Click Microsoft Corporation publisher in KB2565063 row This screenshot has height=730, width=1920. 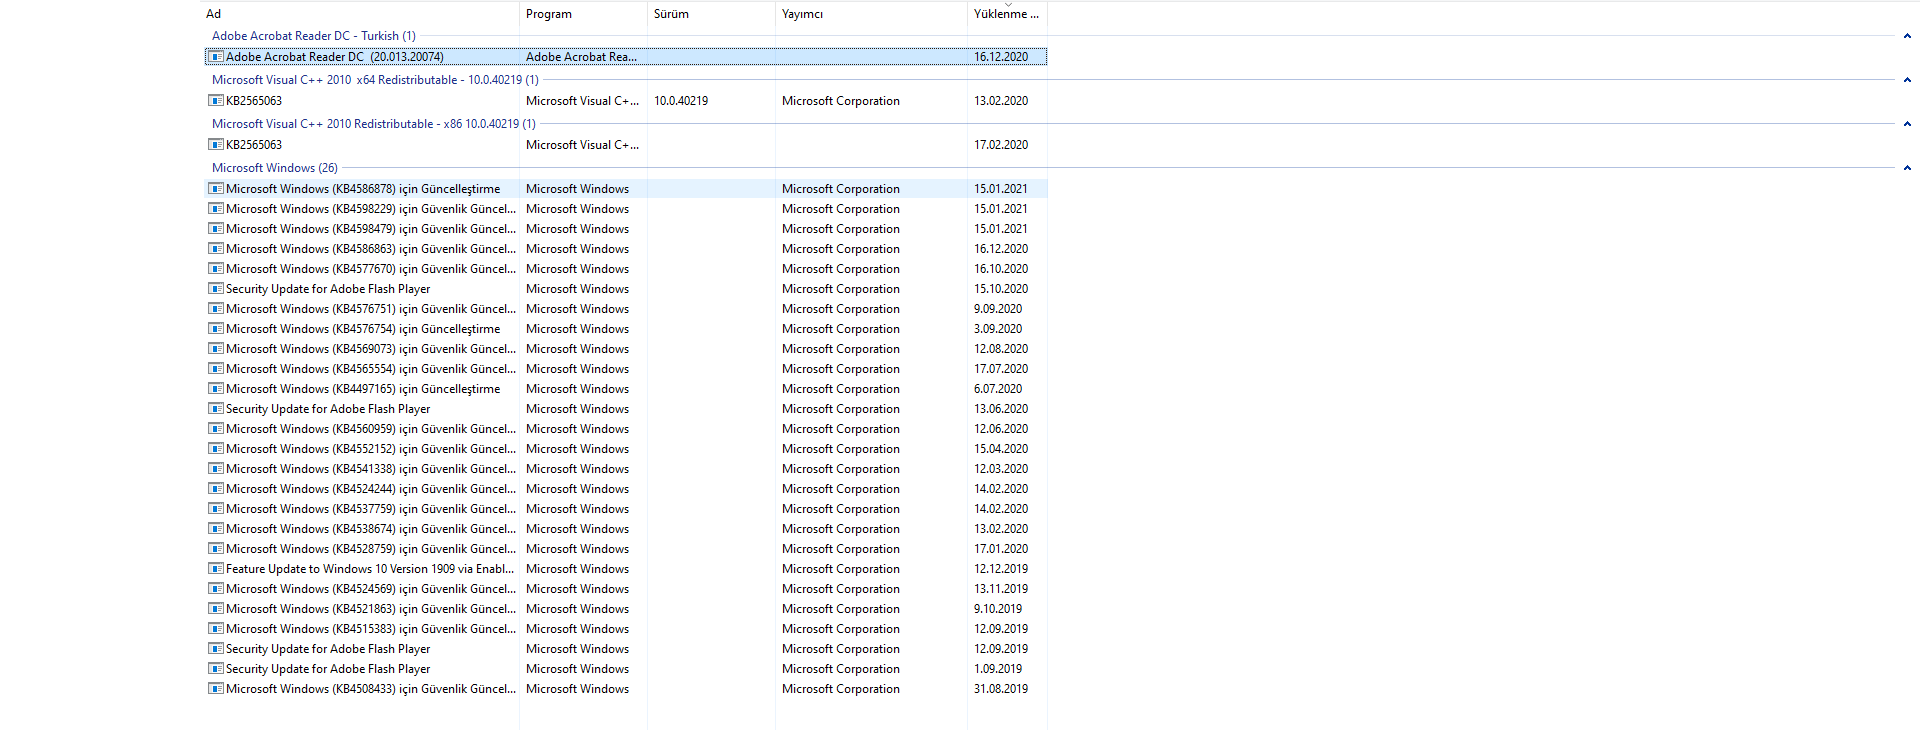pyautogui.click(x=841, y=101)
